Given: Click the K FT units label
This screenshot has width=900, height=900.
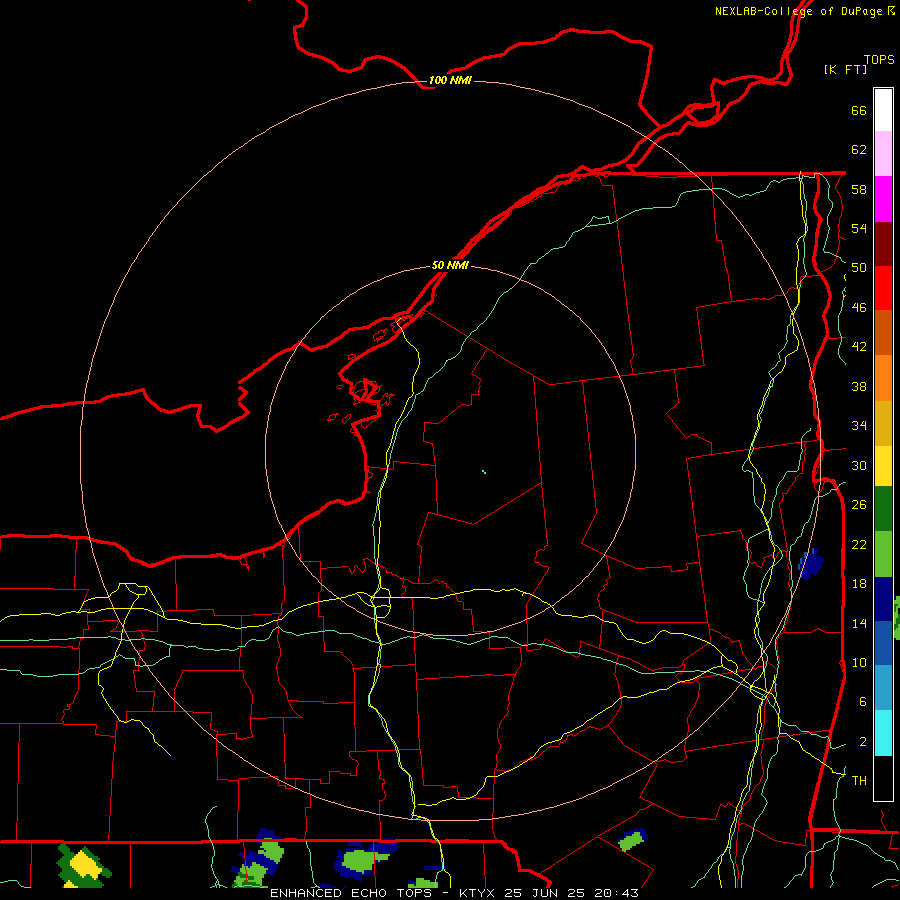Looking at the screenshot, I should 845,69.
